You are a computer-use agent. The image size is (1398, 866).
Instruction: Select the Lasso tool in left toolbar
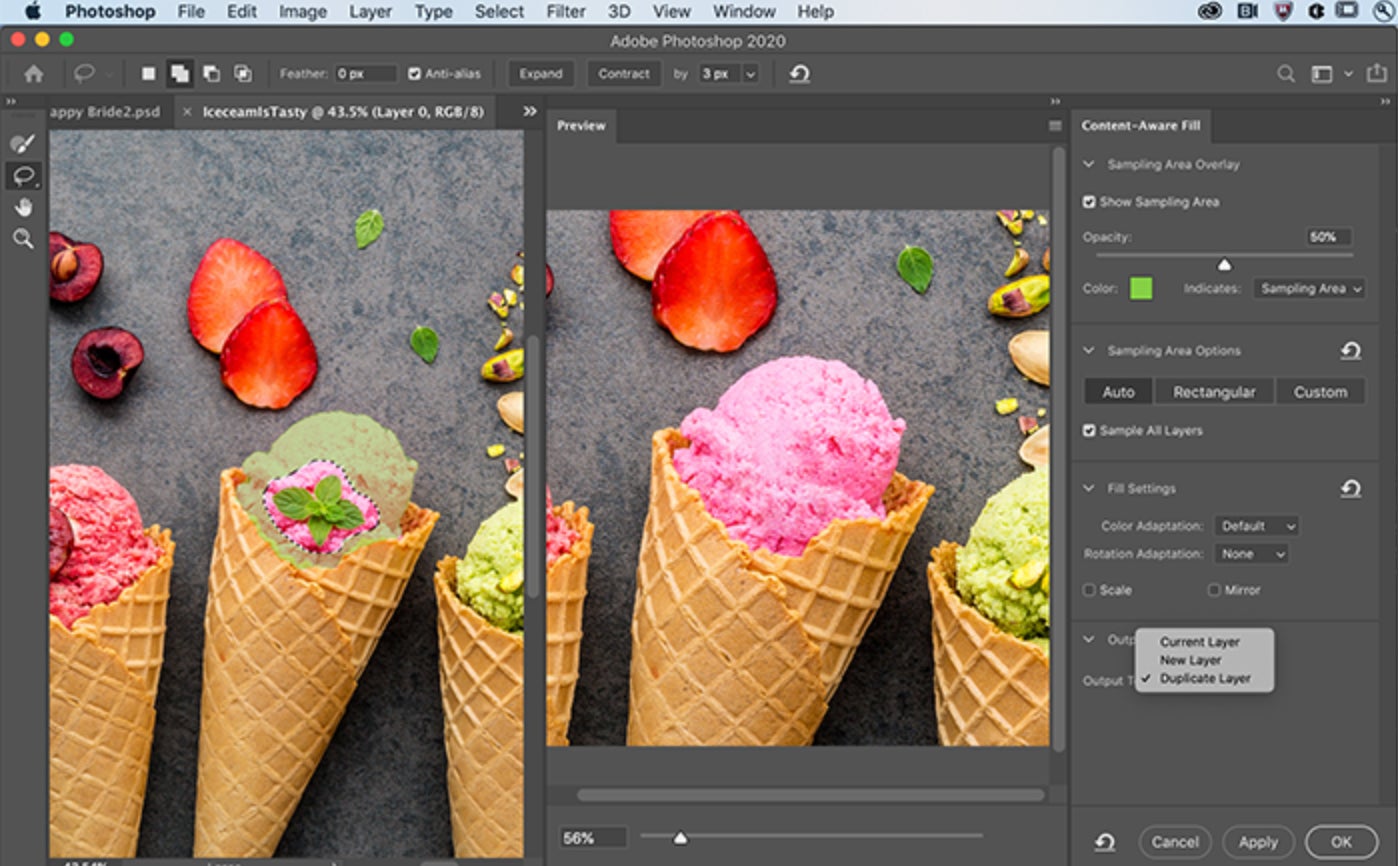click(23, 176)
